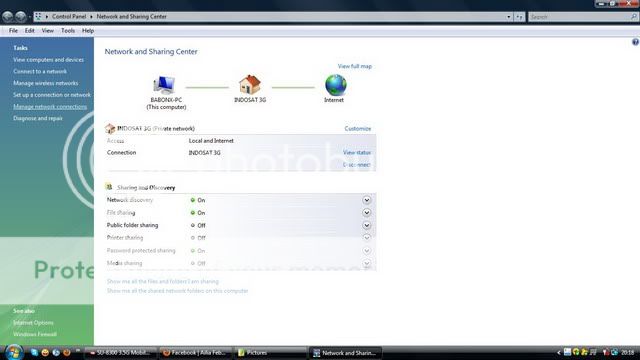Image resolution: width=640 pixels, height=360 pixels.
Task: Click the search magnifier icon
Action: point(633,17)
